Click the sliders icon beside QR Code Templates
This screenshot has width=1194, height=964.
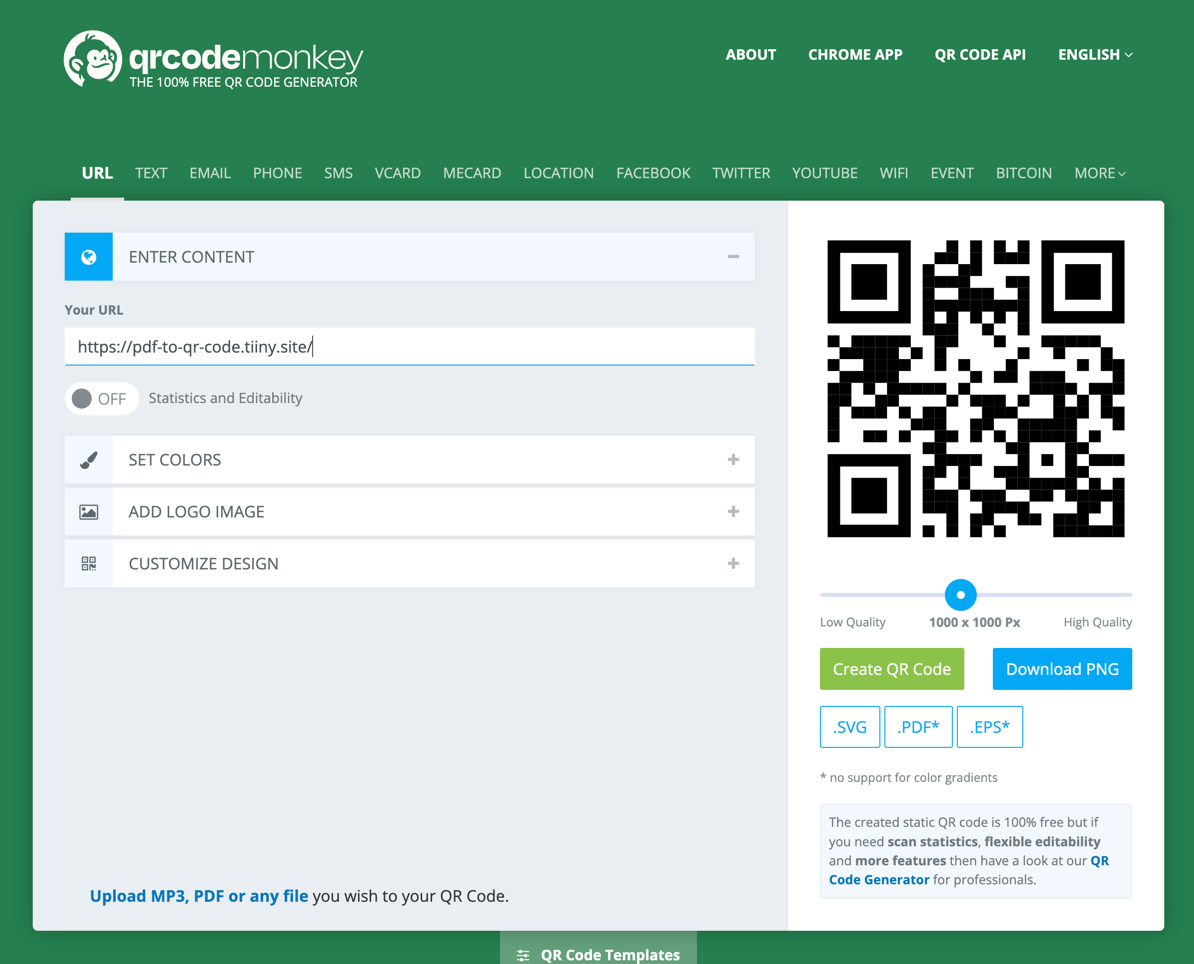[x=523, y=955]
